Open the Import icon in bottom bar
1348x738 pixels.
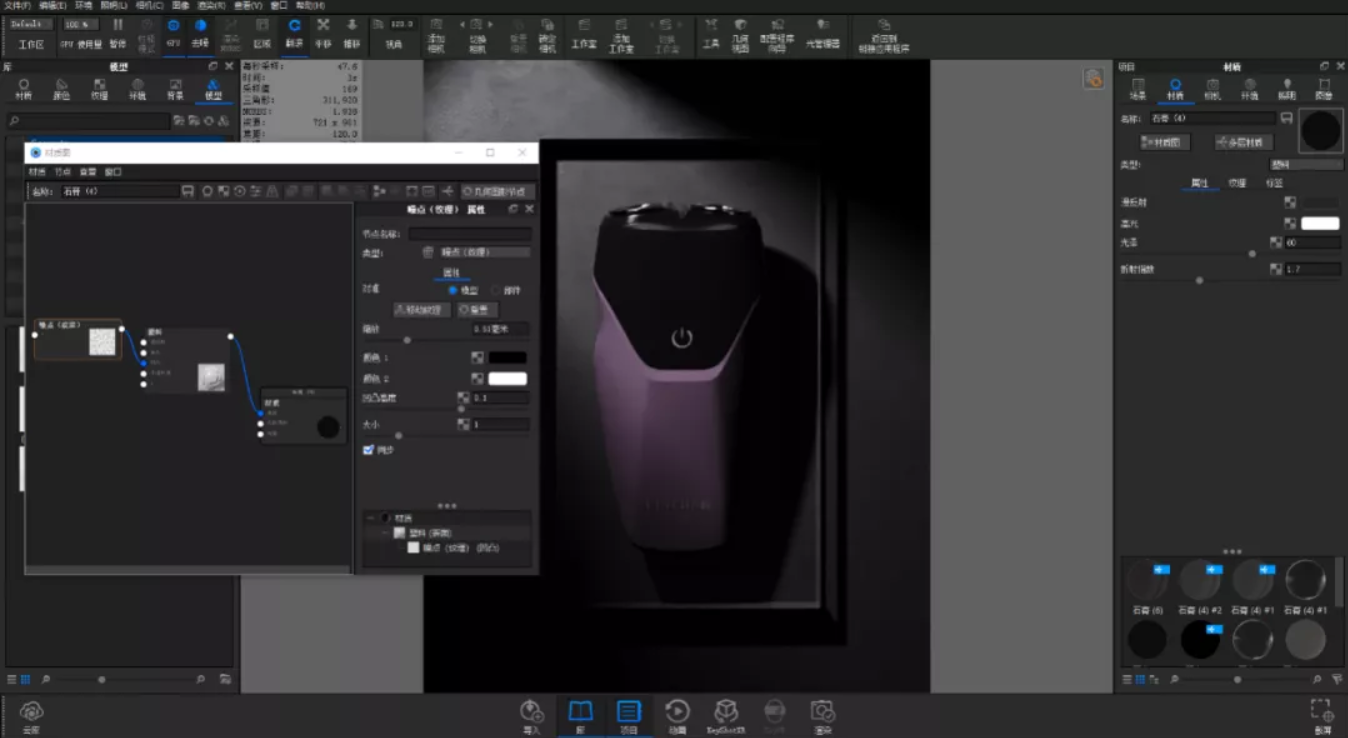coord(532,716)
